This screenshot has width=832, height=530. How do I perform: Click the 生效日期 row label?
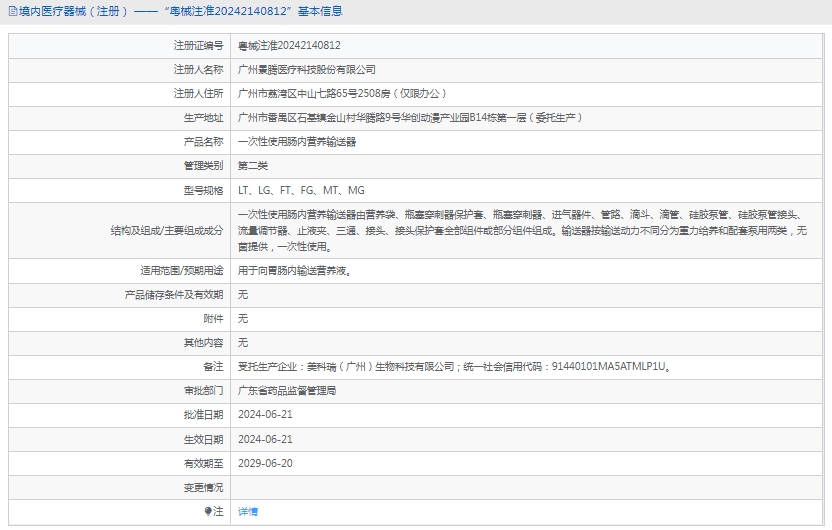pos(202,439)
